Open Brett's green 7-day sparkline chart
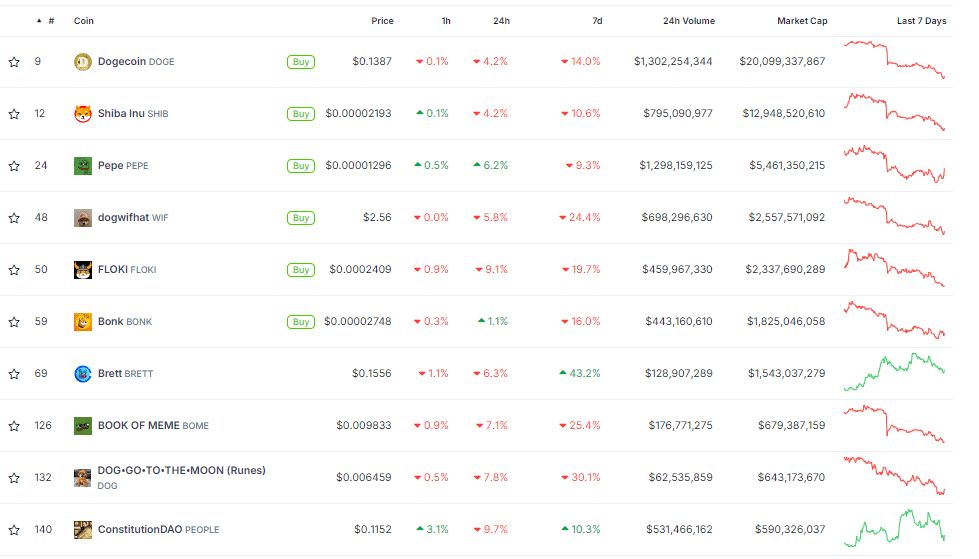The height and width of the screenshot is (559, 979). tap(894, 373)
